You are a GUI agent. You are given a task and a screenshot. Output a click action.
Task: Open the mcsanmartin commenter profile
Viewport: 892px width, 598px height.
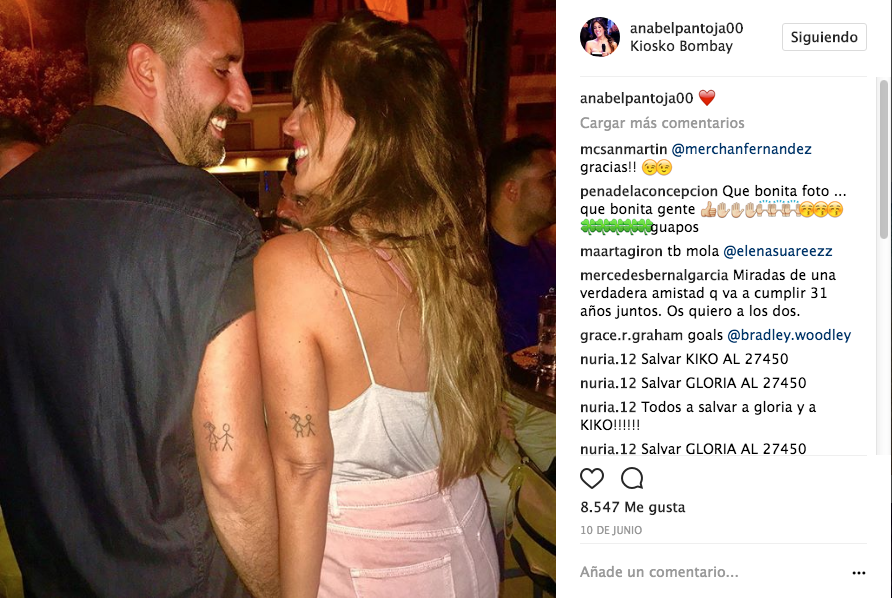click(623, 149)
